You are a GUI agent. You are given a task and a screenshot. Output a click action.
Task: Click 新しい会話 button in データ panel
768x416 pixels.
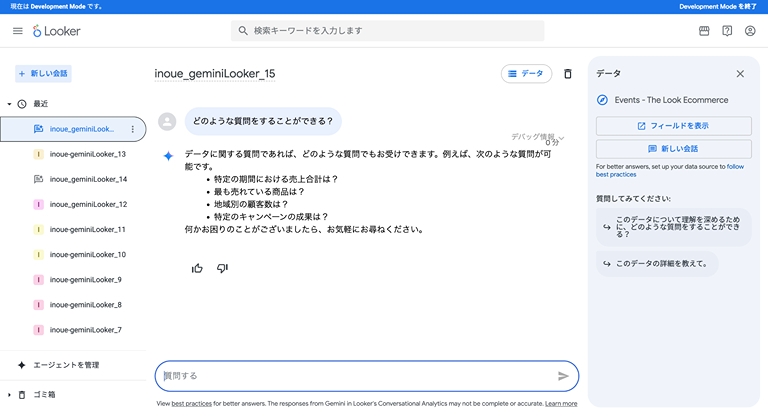tap(673, 148)
